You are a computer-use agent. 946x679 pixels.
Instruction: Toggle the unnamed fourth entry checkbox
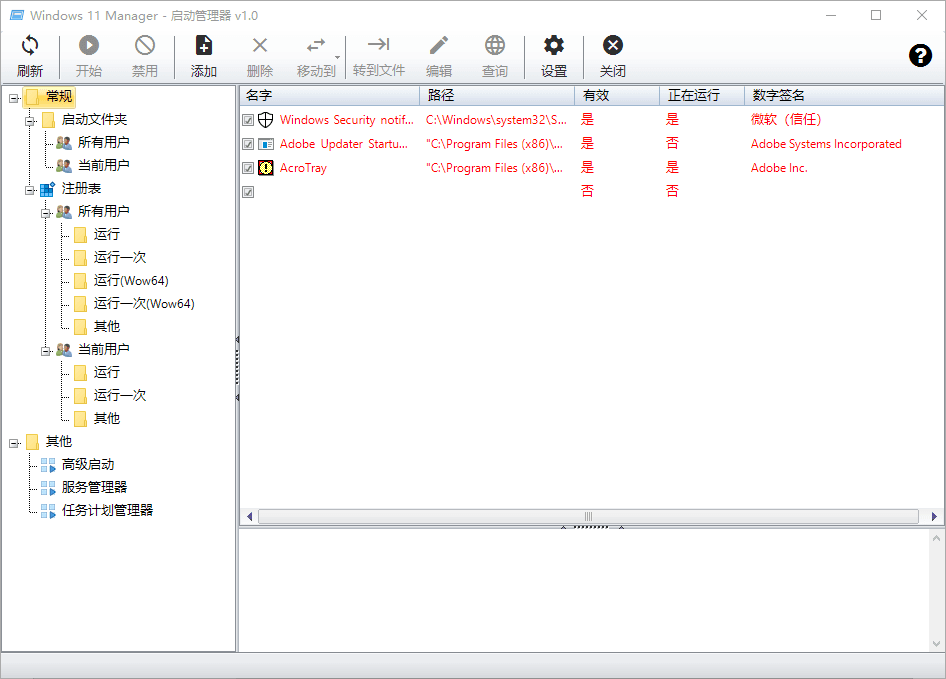tap(248, 192)
